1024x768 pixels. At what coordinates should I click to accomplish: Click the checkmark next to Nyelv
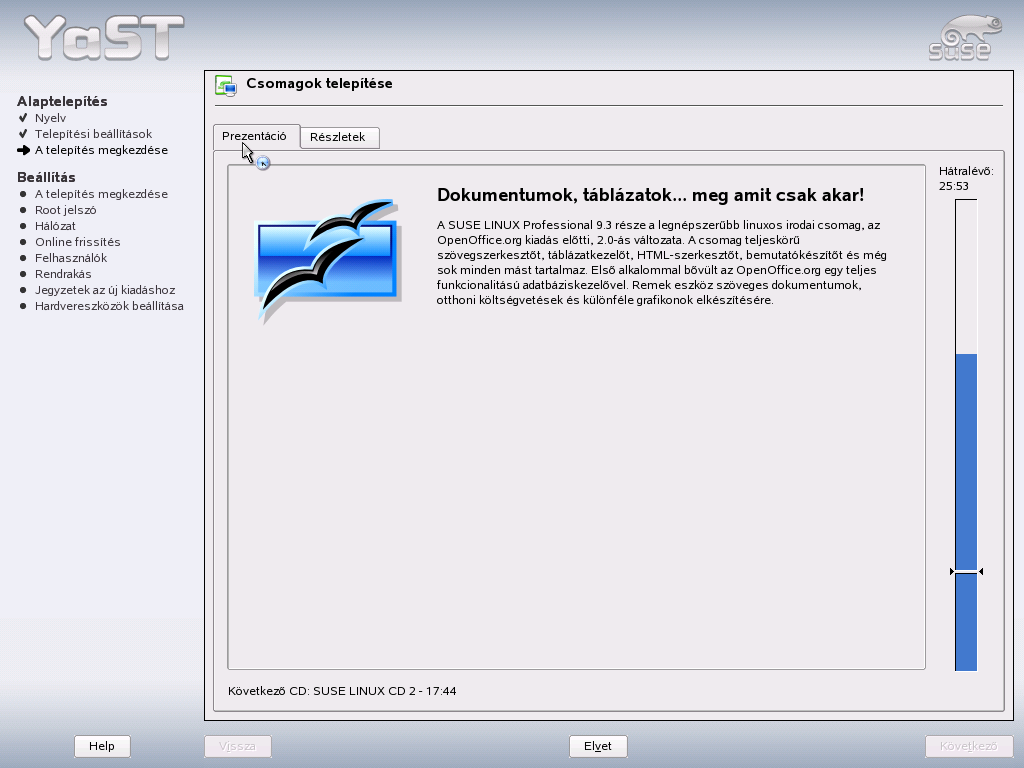24,118
